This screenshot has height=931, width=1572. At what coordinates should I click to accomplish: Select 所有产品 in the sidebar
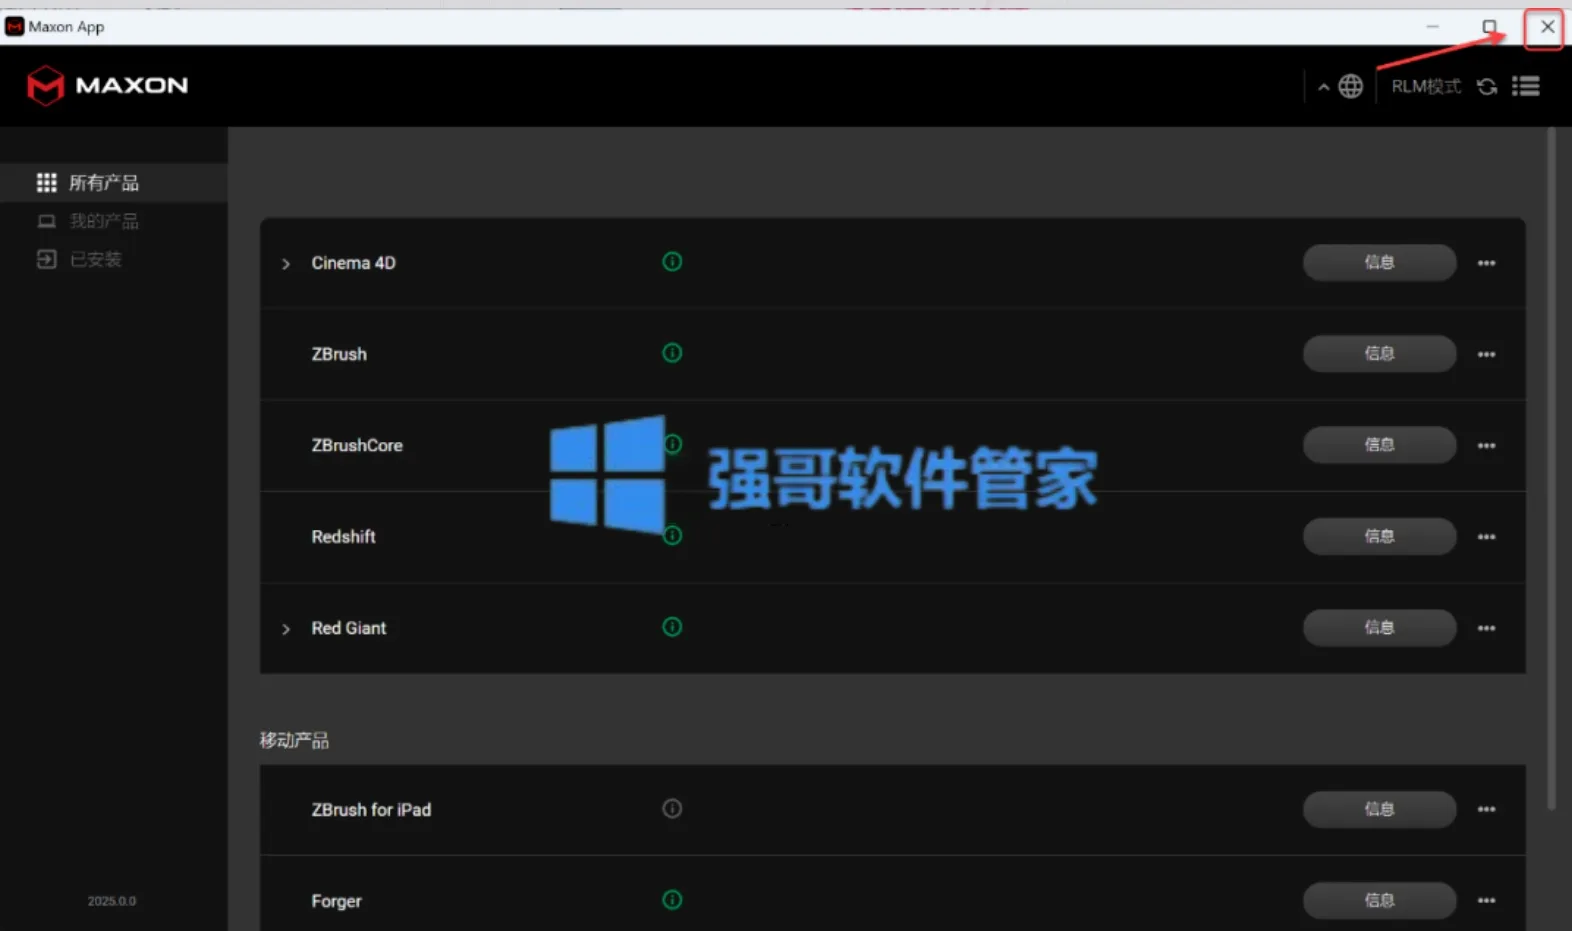click(114, 183)
